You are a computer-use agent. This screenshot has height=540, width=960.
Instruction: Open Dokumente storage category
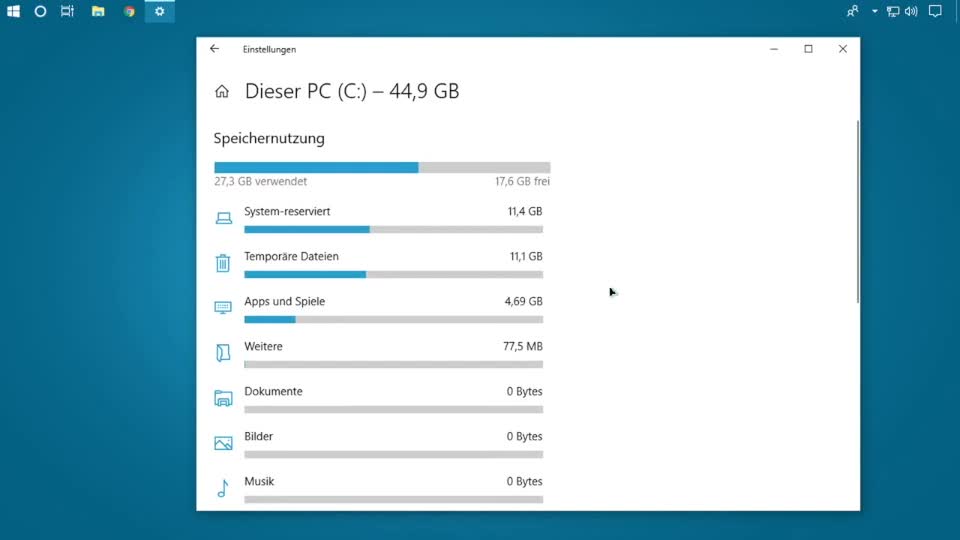pyautogui.click(x=378, y=399)
